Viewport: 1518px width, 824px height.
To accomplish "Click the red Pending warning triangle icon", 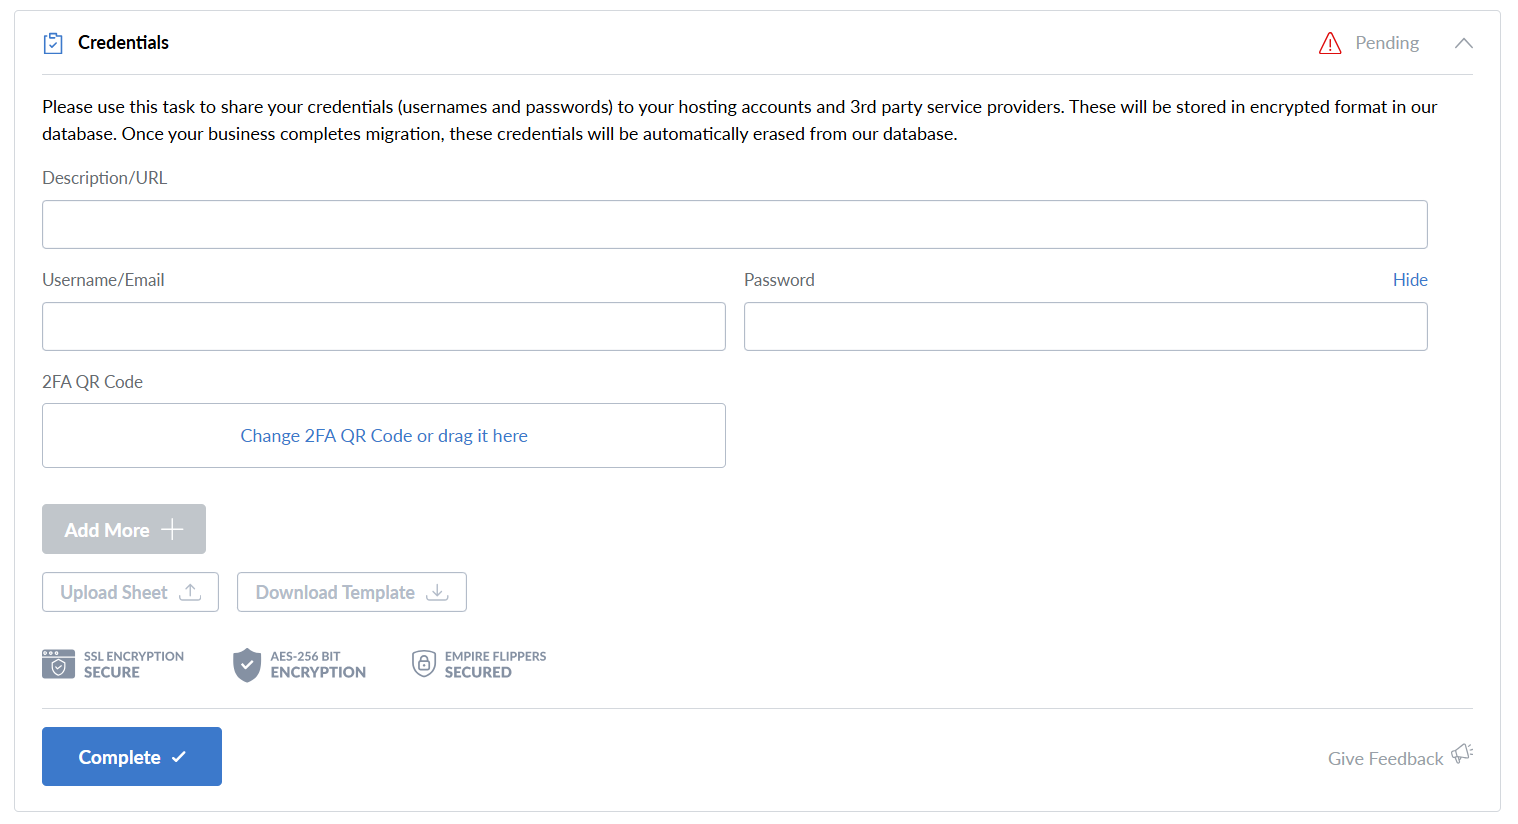I will (1330, 43).
